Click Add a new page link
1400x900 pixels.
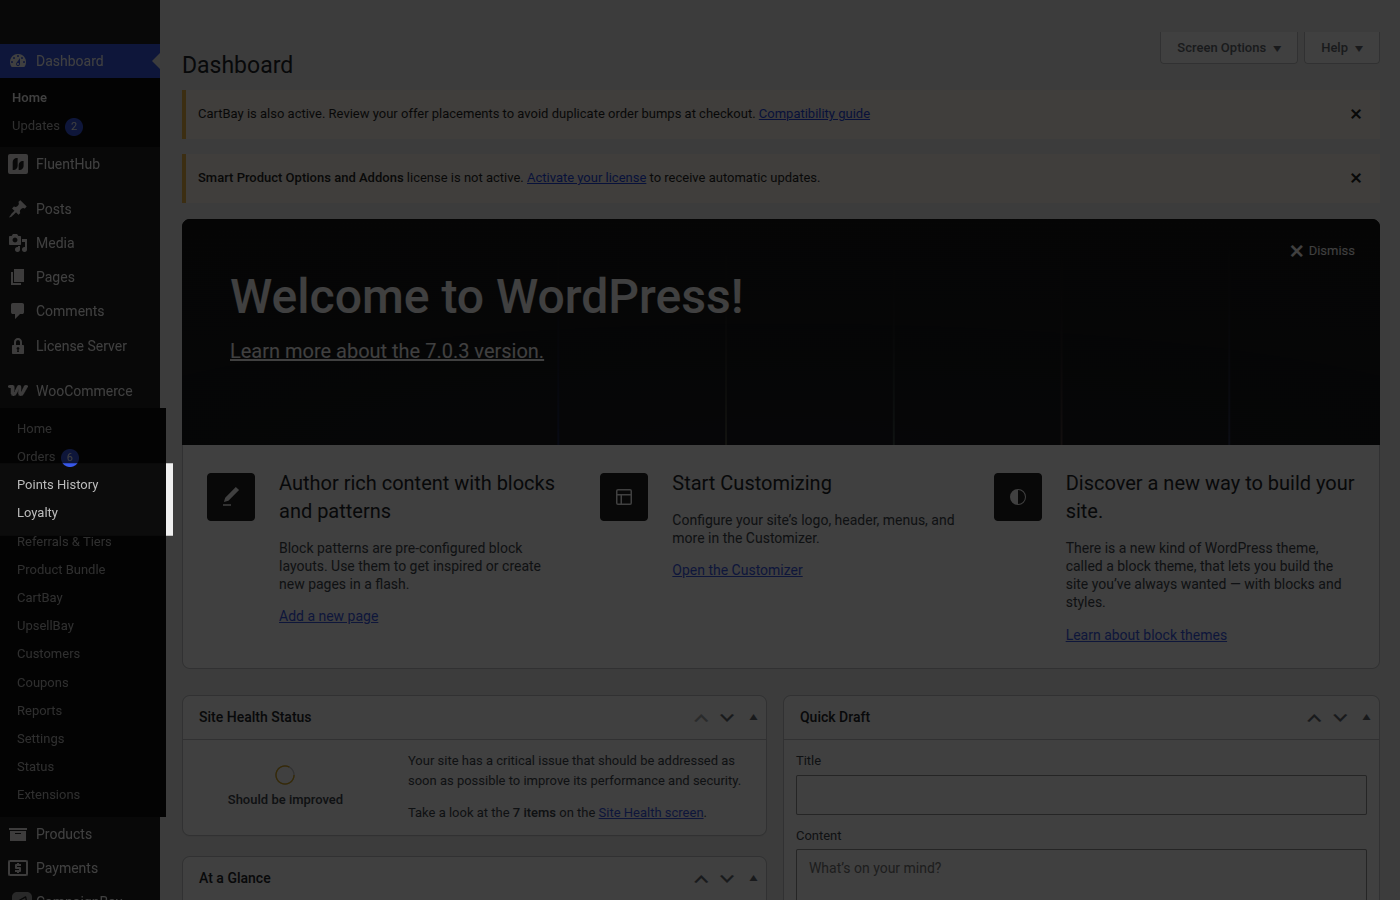329,616
